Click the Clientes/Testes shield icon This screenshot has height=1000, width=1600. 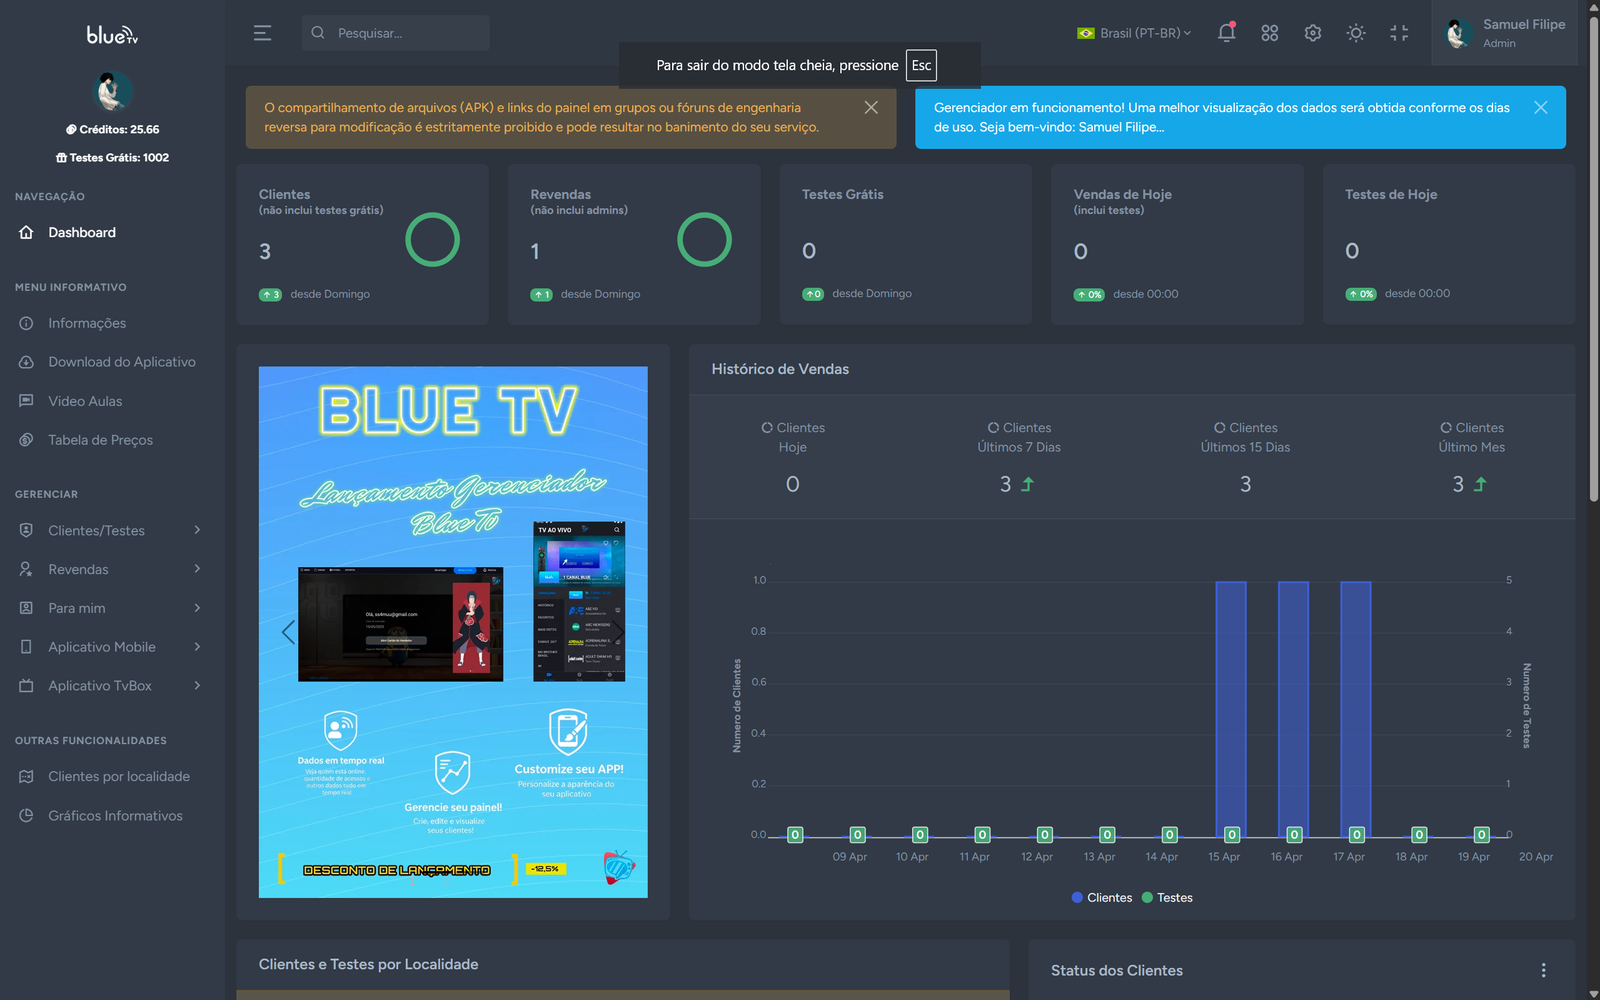click(x=26, y=530)
